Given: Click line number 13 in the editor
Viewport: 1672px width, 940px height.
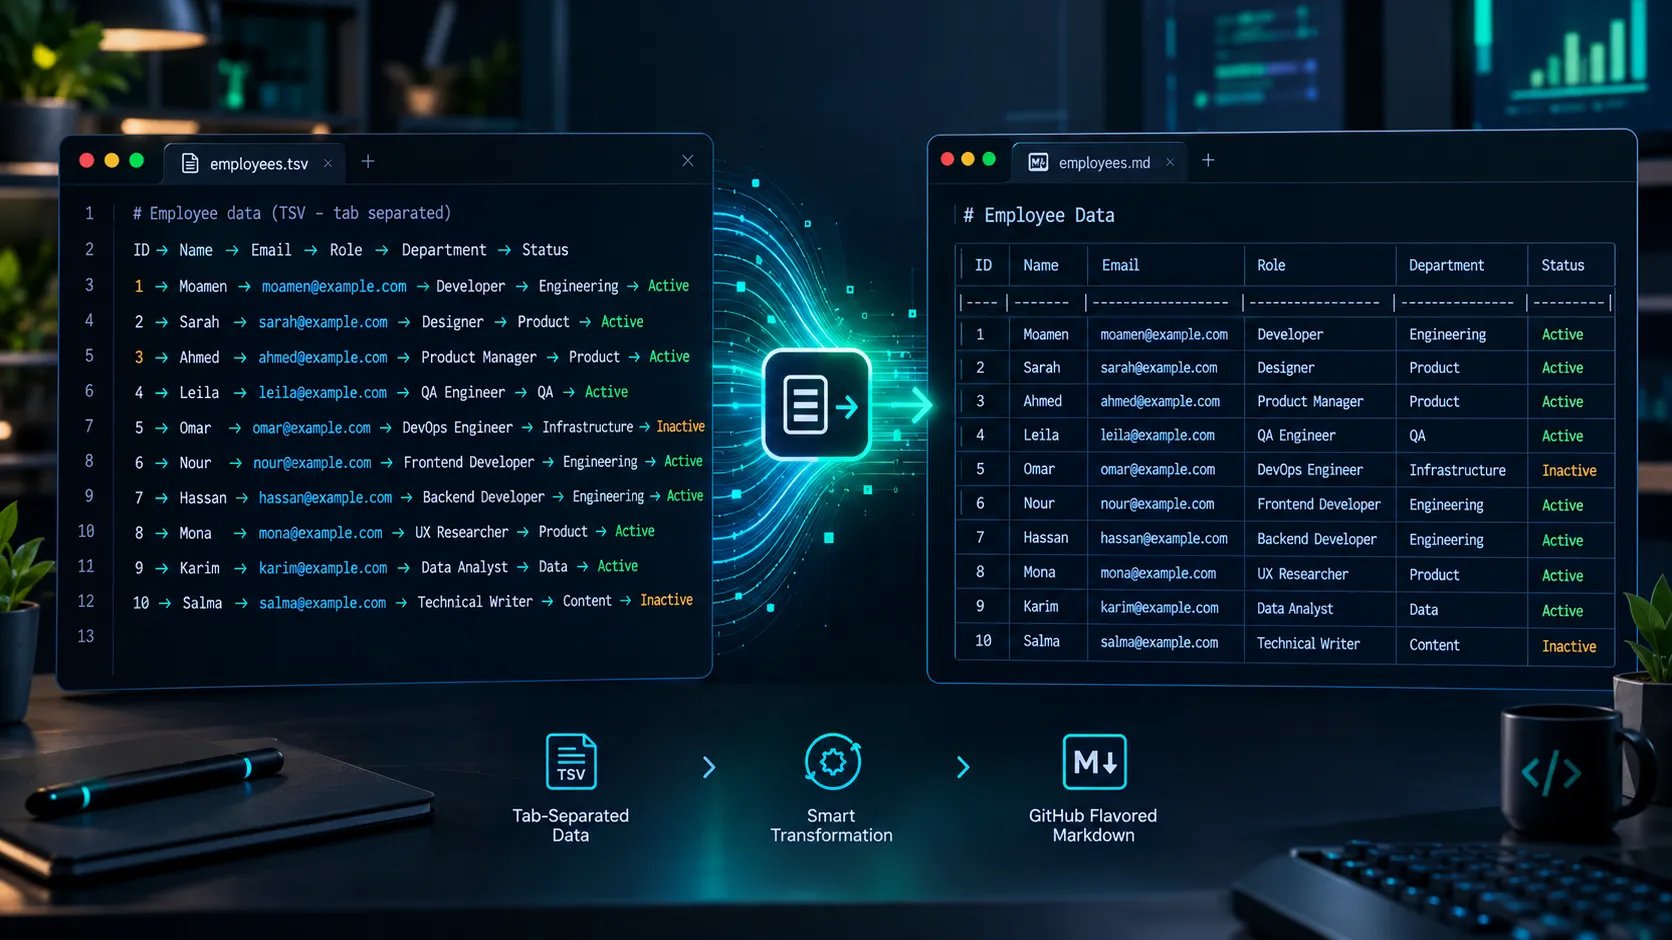Looking at the screenshot, I should 86,636.
